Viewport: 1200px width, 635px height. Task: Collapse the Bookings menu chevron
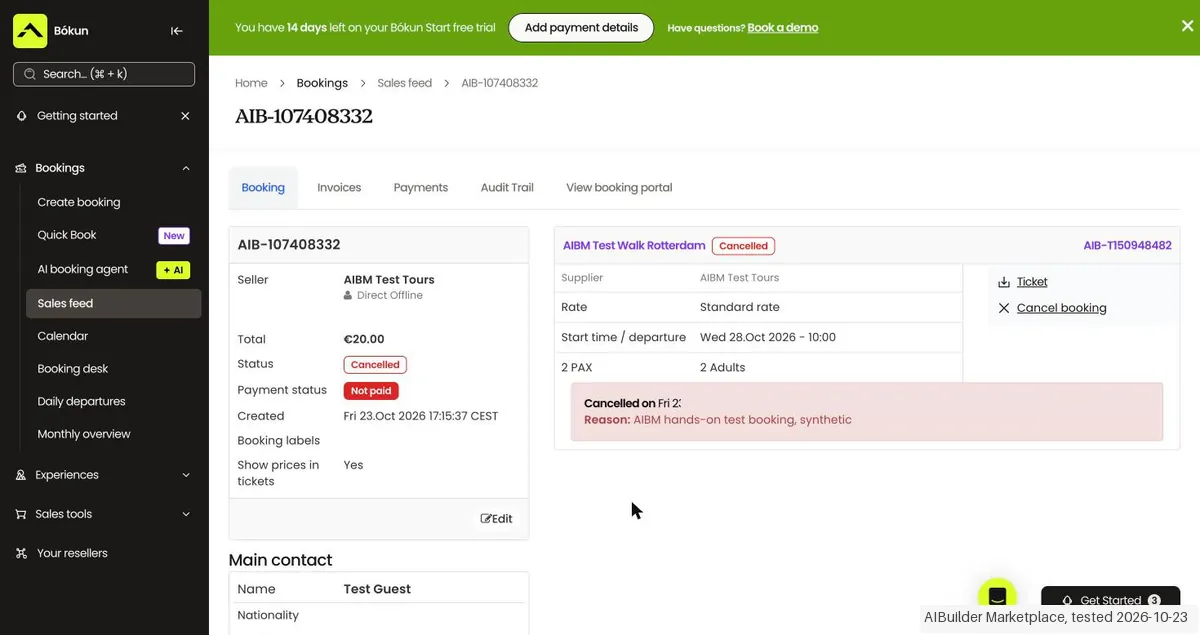click(186, 168)
